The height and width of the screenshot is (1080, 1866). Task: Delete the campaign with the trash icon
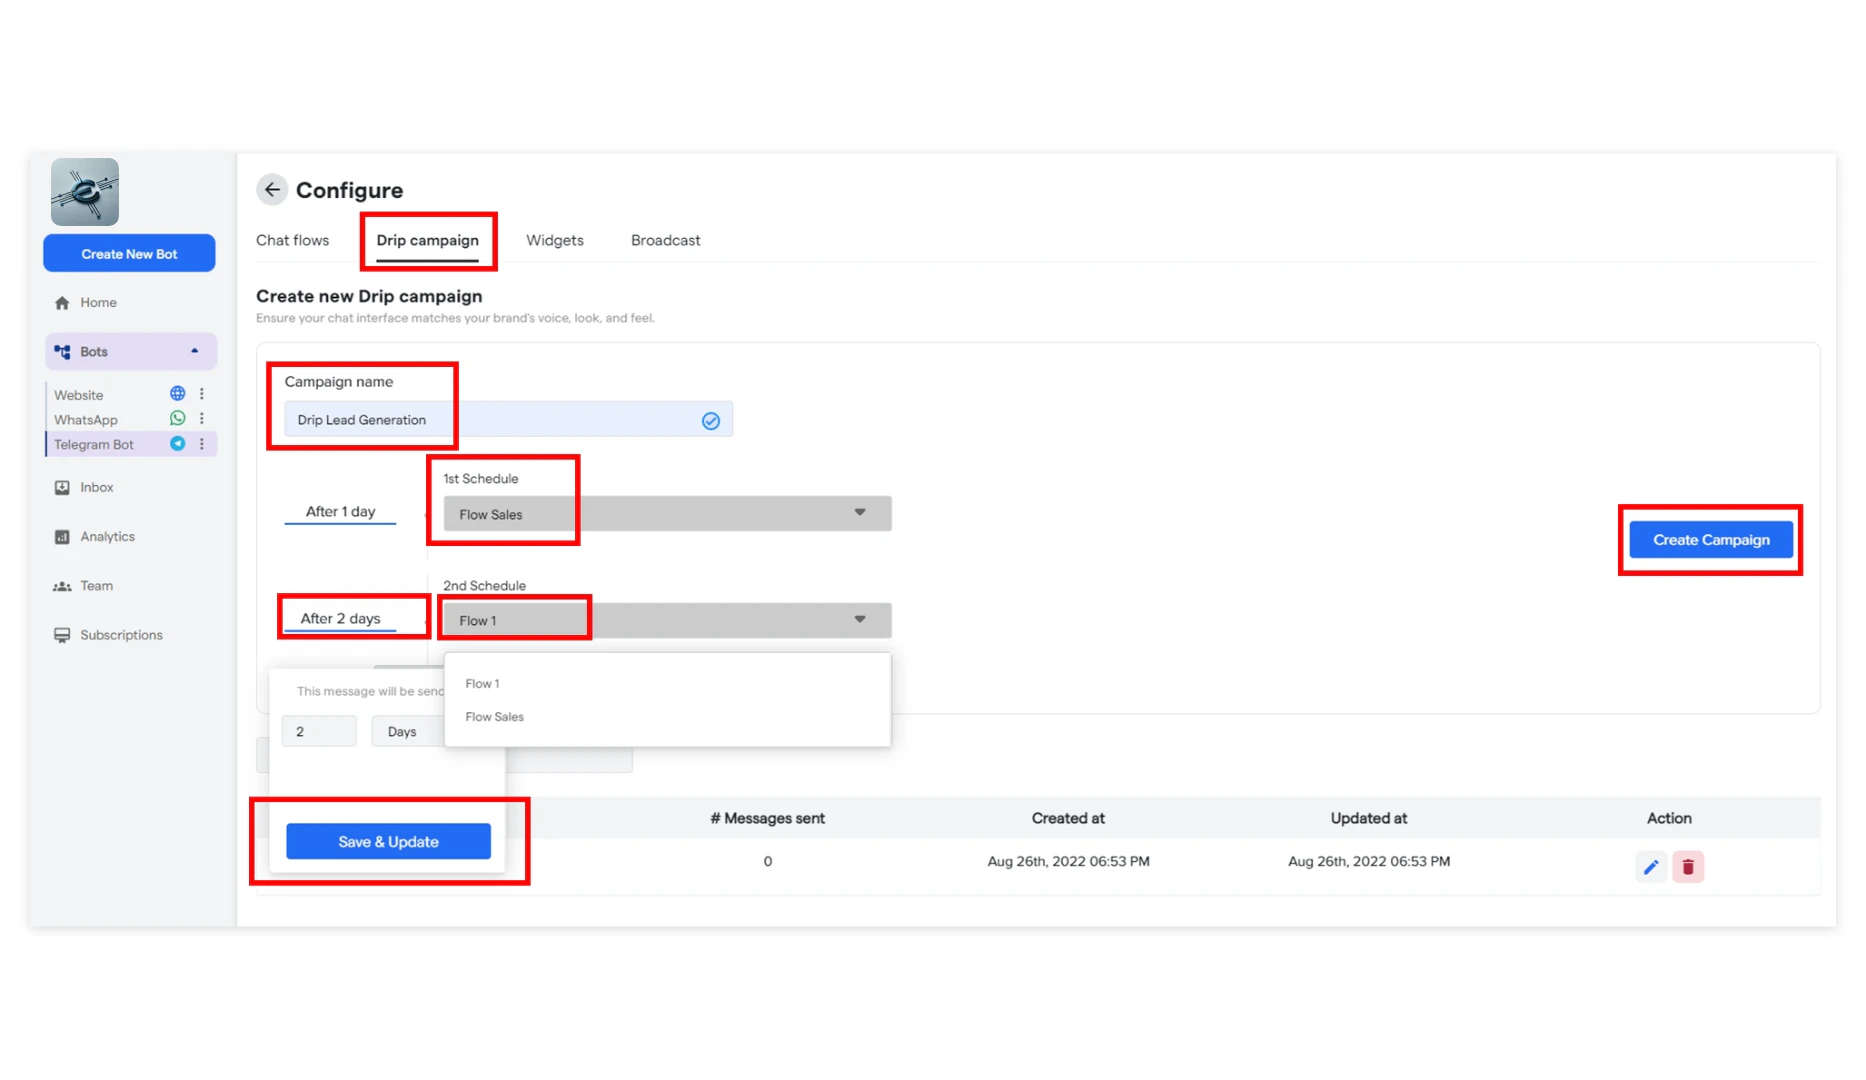[x=1688, y=867]
